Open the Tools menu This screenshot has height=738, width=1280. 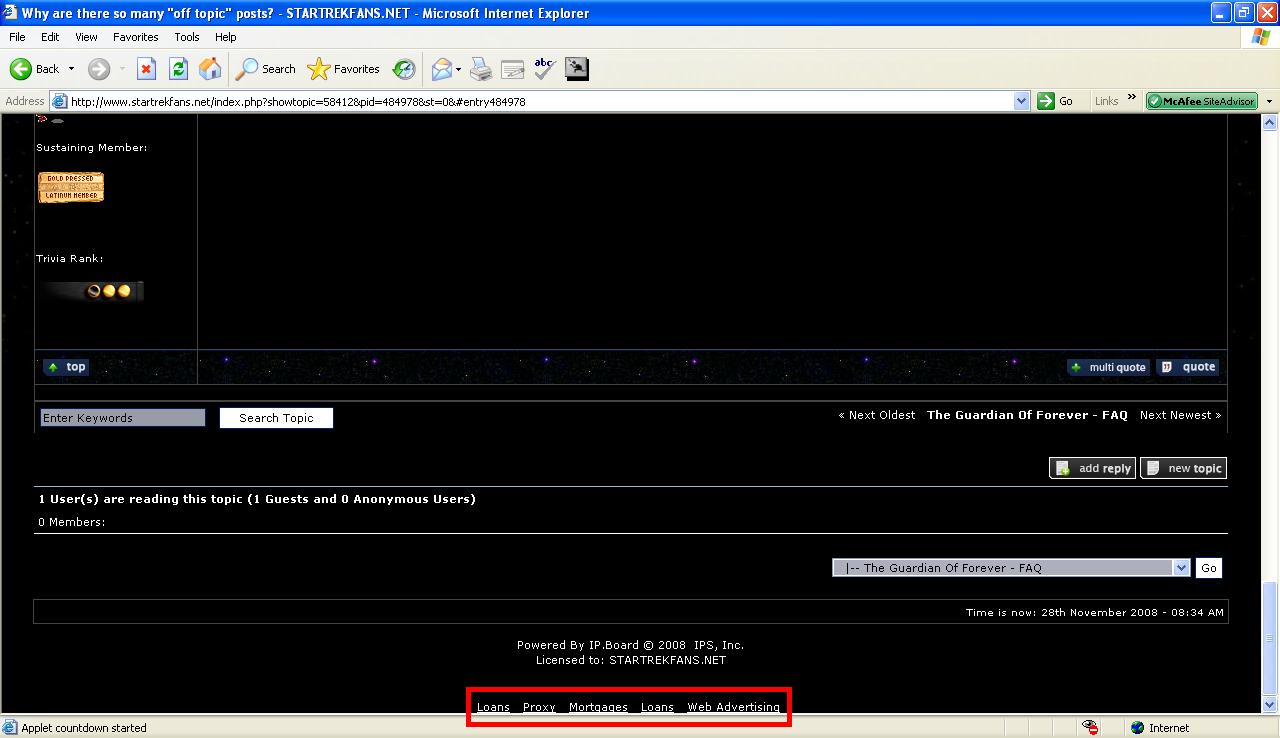[187, 37]
